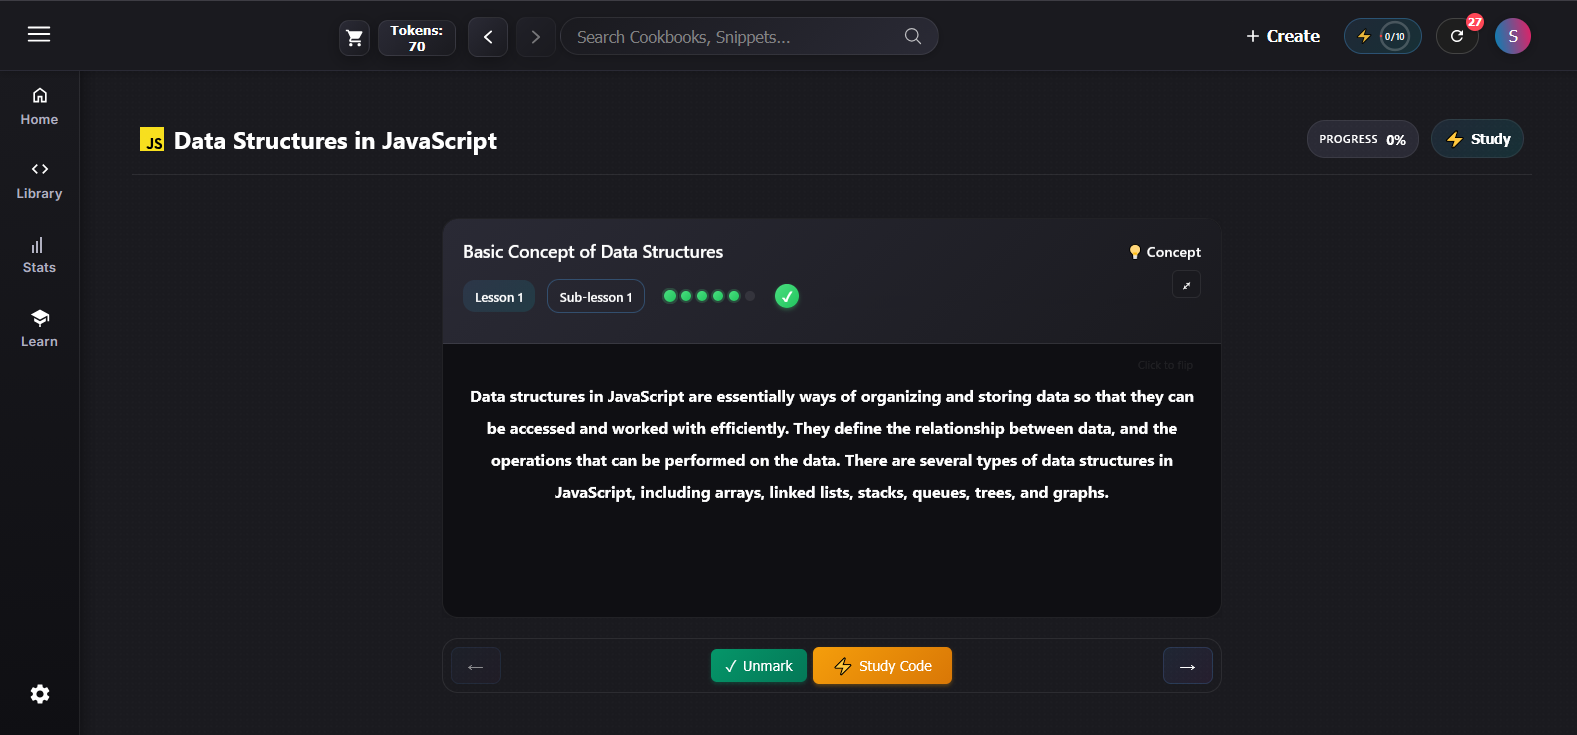Click the refresh notifications icon
Screen dimensions: 1577x735
(x=1456, y=37)
